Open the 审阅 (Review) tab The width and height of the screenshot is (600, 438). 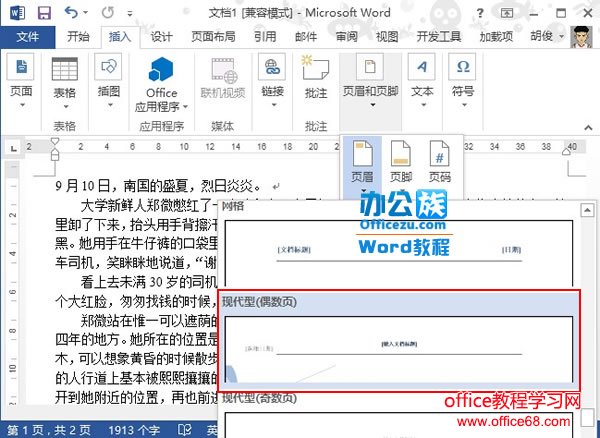[x=347, y=37]
